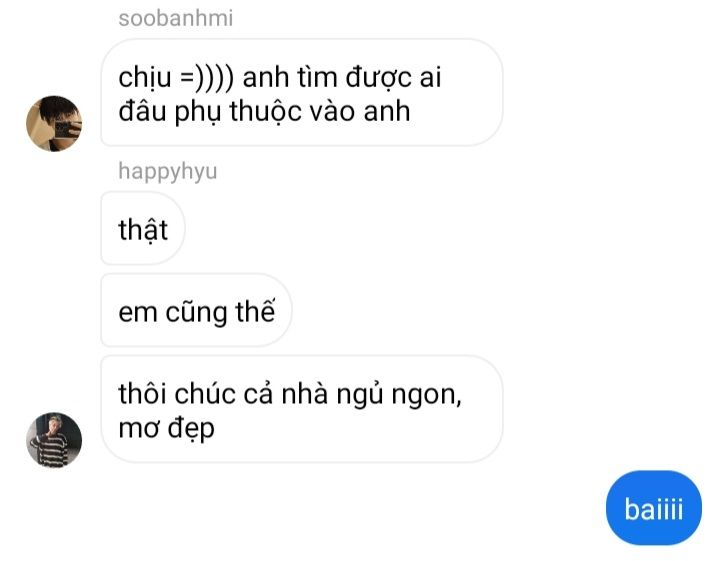Screen dimensions: 720x561
Task: Click the word 'thôi' starting the good-night message
Action: point(142,393)
